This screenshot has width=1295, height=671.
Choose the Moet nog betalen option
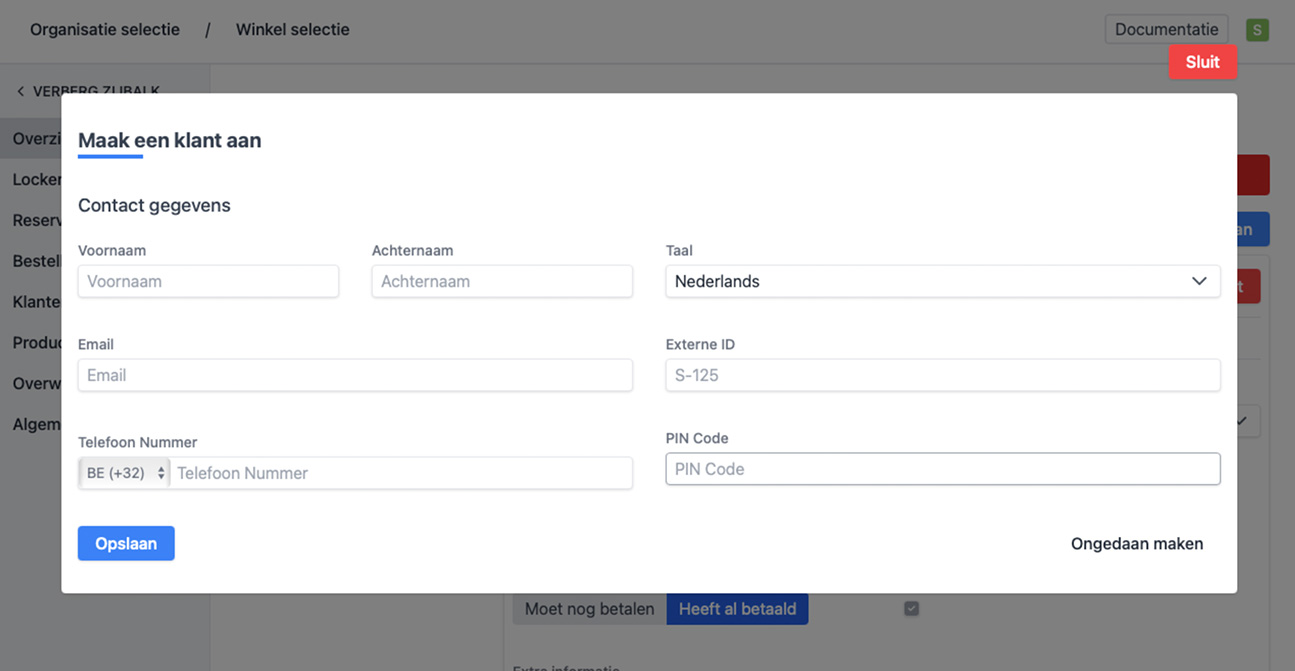coord(589,608)
